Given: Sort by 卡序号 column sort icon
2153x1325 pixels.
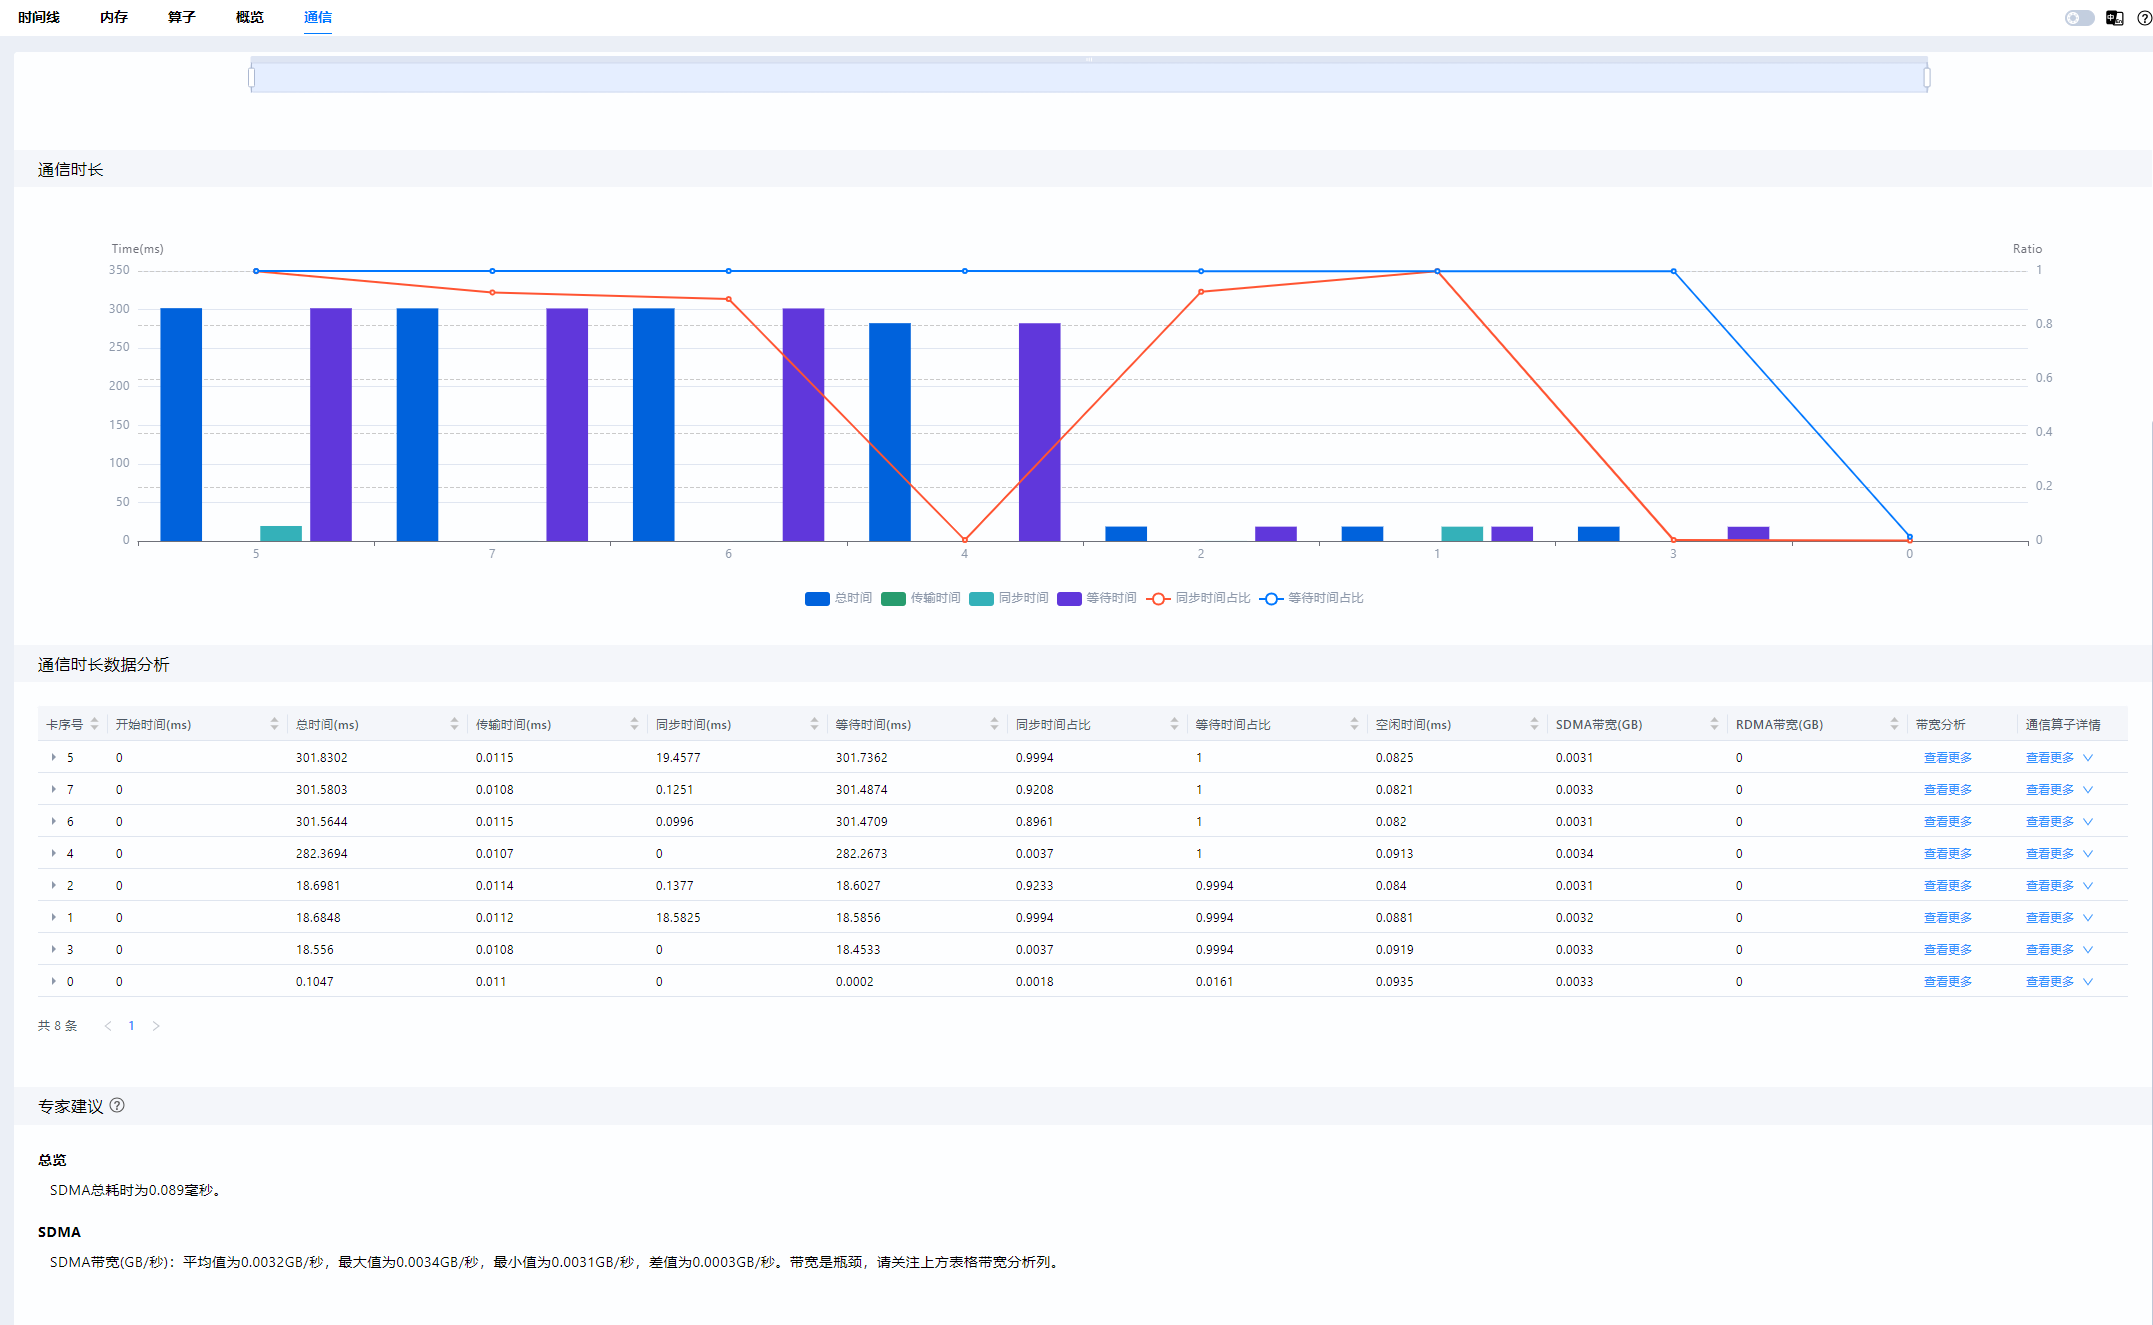Looking at the screenshot, I should [x=94, y=724].
